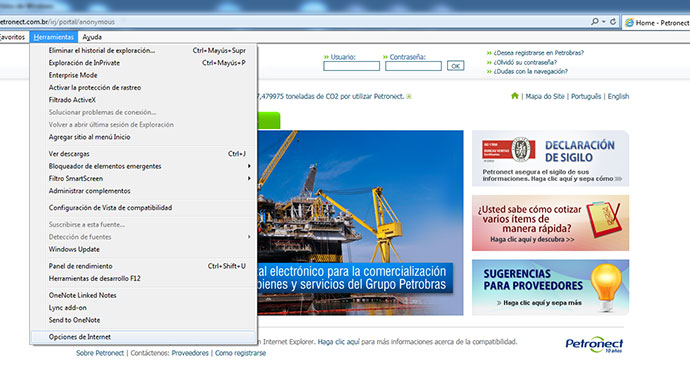Click the oil platform main banner image
The image size is (690, 374).
[360, 223]
